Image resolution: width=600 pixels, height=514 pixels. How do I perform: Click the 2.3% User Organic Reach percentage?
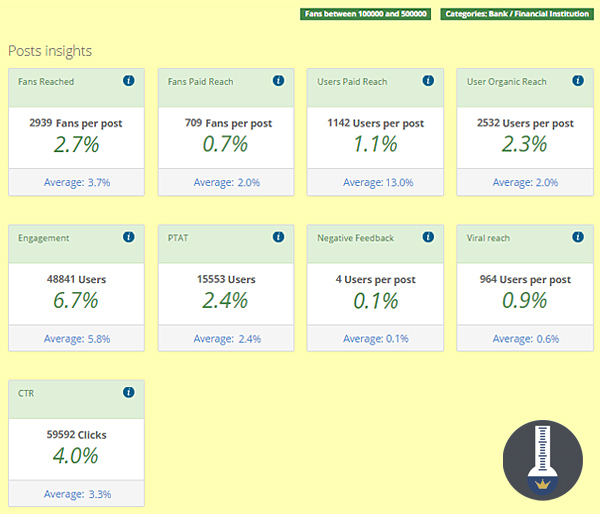click(524, 145)
